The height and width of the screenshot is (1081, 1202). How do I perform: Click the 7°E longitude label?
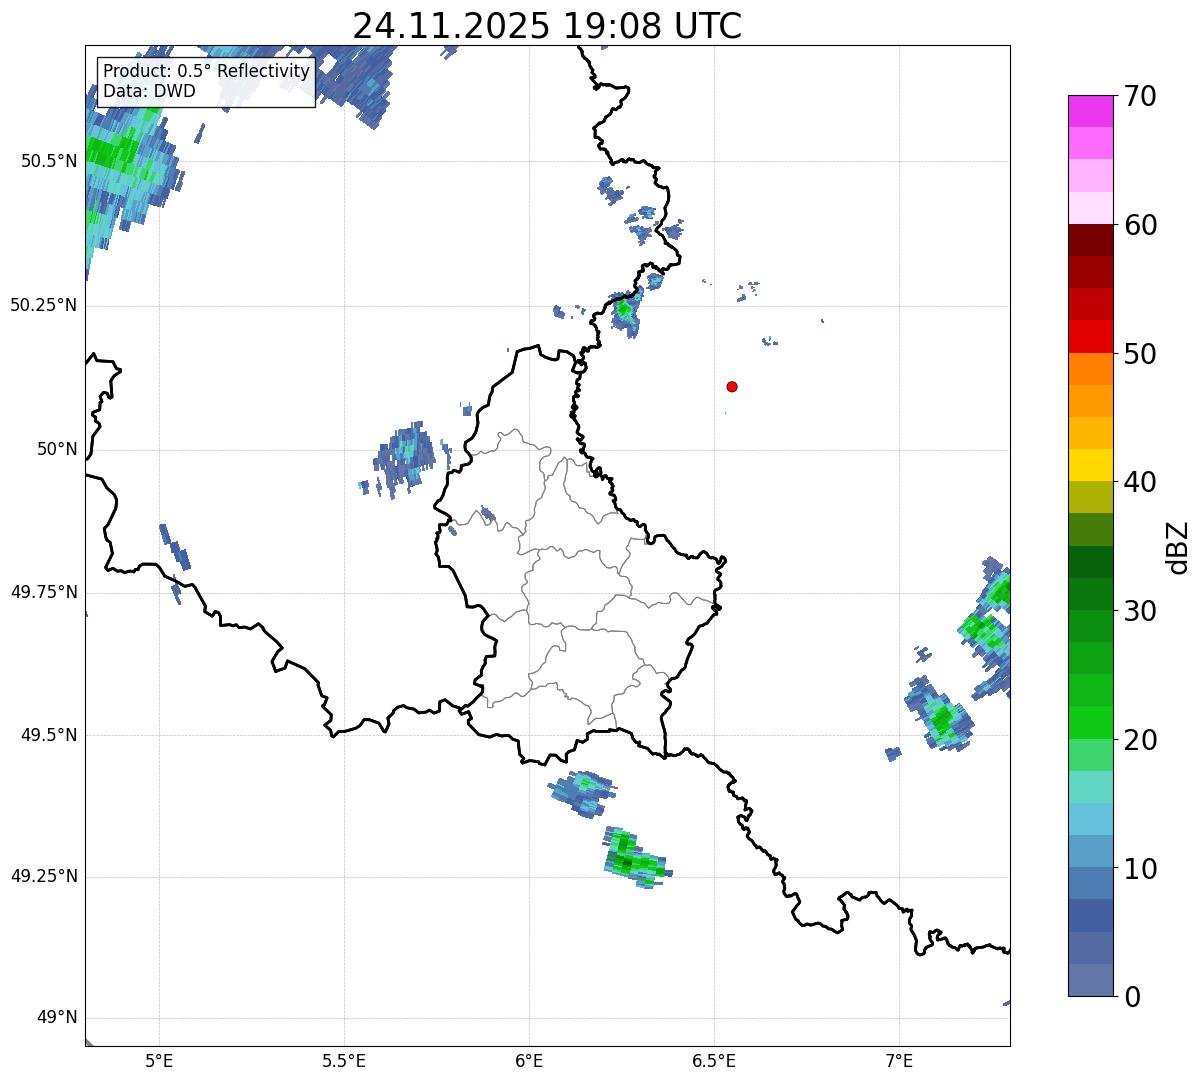[x=899, y=1060]
